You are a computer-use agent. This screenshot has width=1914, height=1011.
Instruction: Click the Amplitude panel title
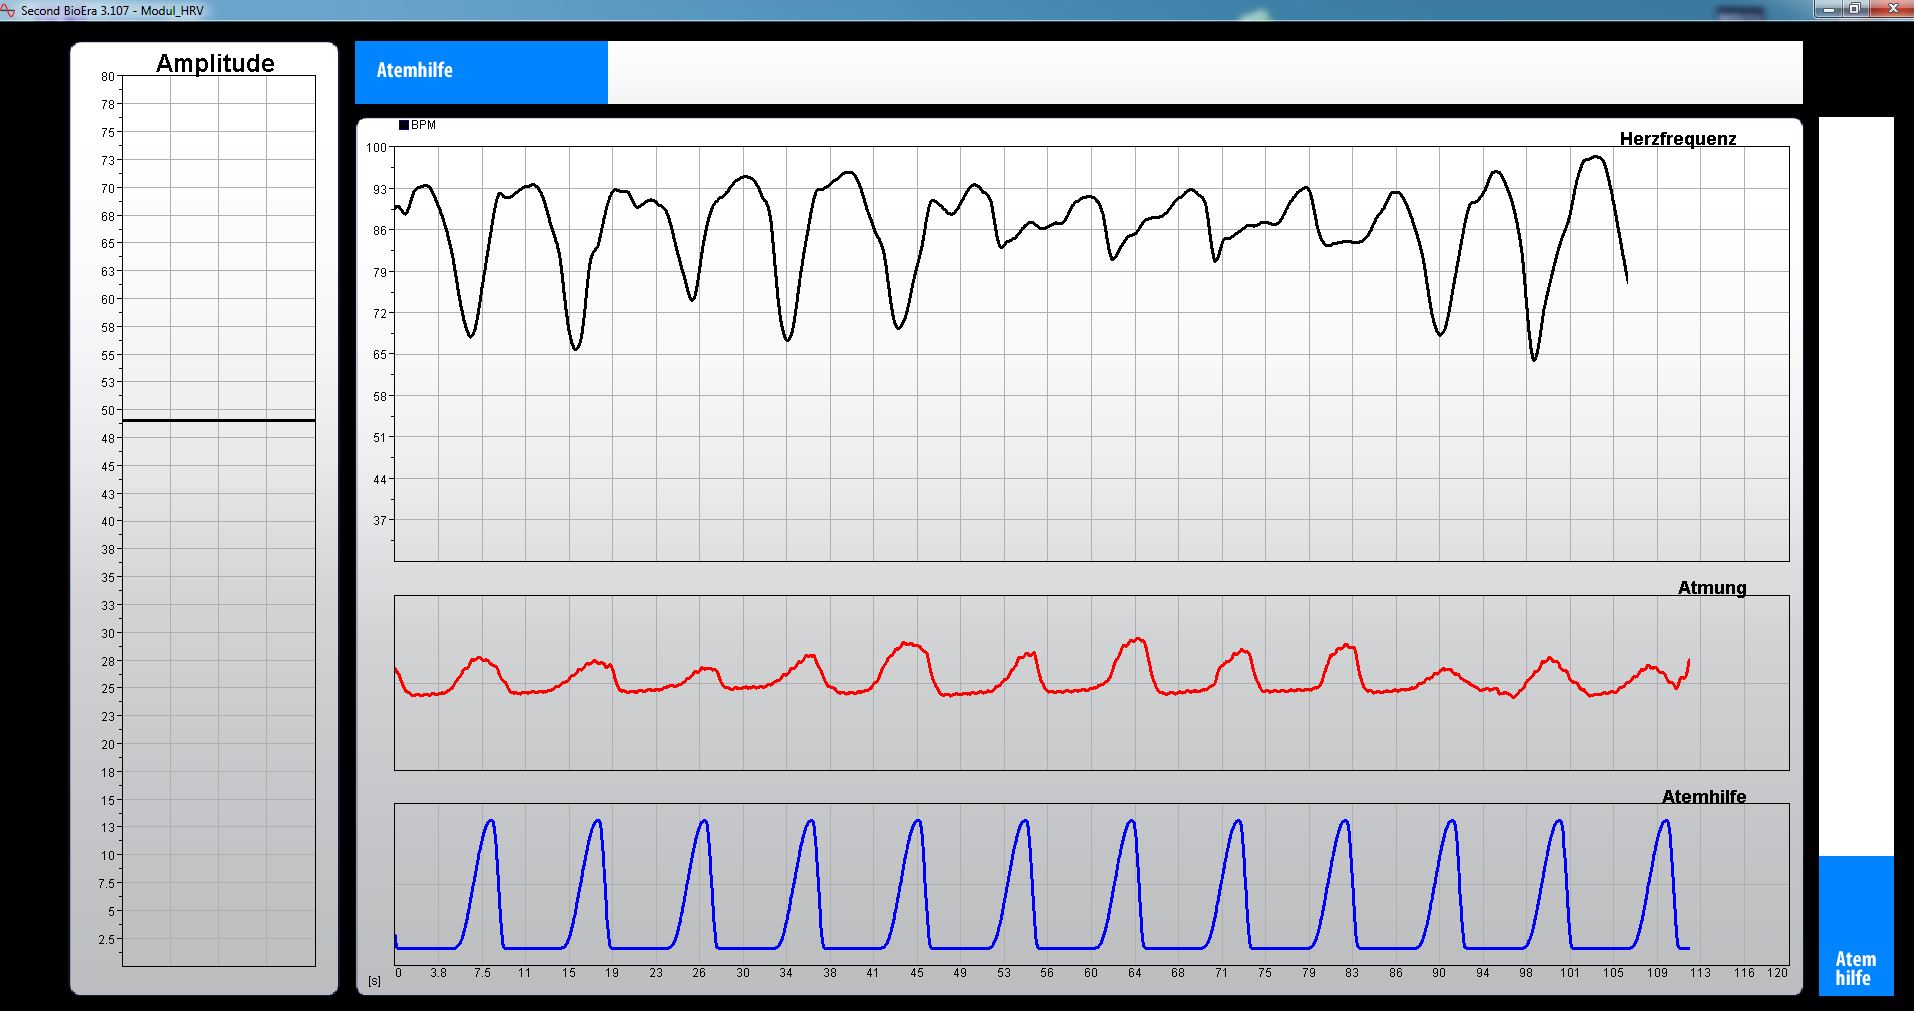click(x=215, y=63)
